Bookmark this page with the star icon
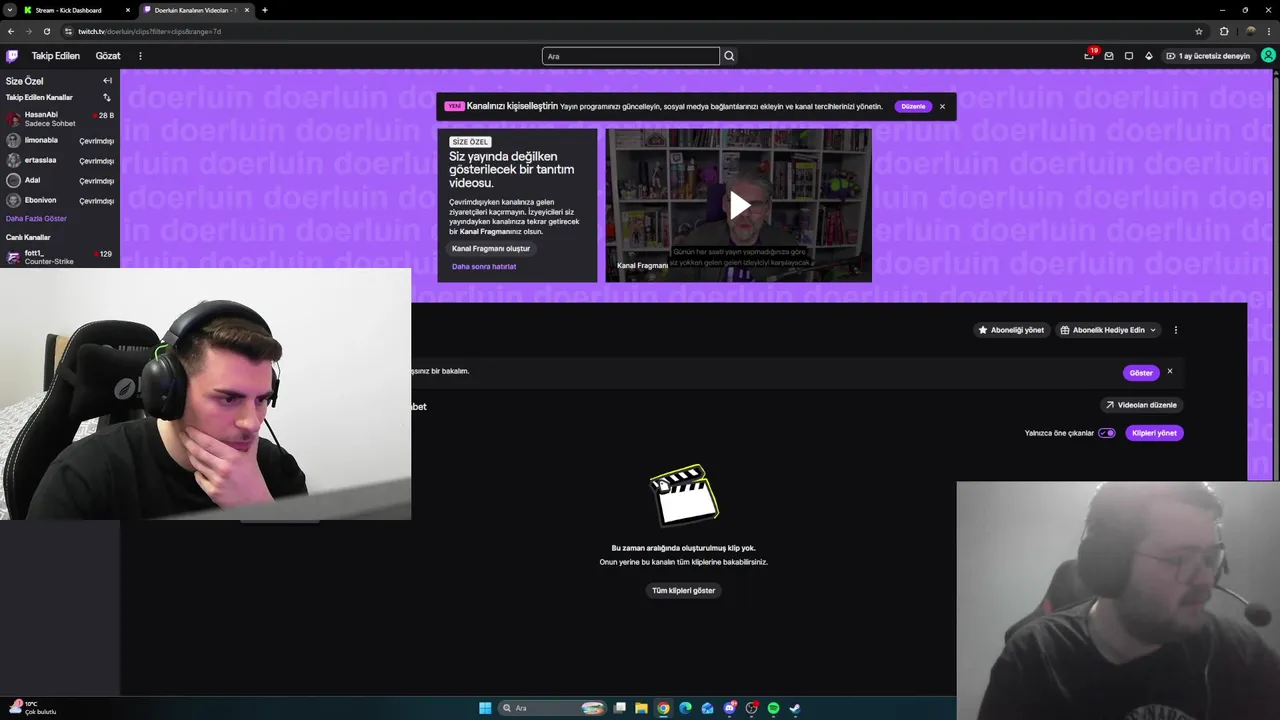The height and width of the screenshot is (720, 1280). (x=1199, y=31)
